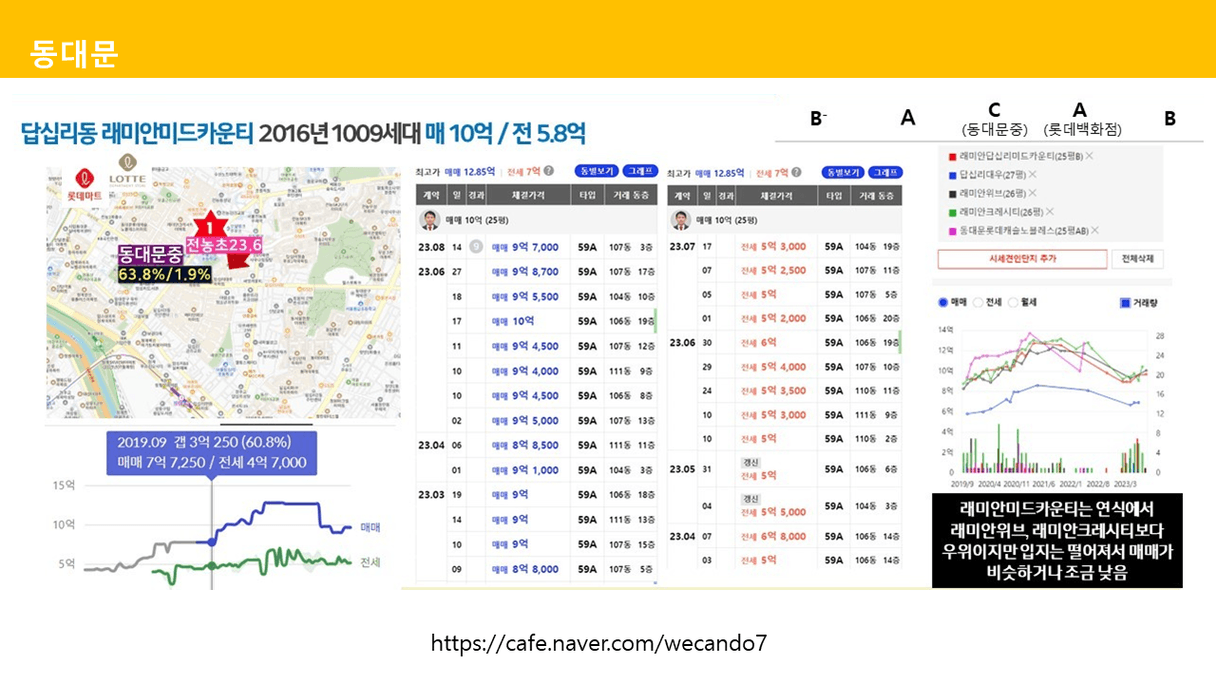The height and width of the screenshot is (684, 1216).
Task: Click 답십리동 래미안미드카운티 heading
Action: [x=137, y=132]
